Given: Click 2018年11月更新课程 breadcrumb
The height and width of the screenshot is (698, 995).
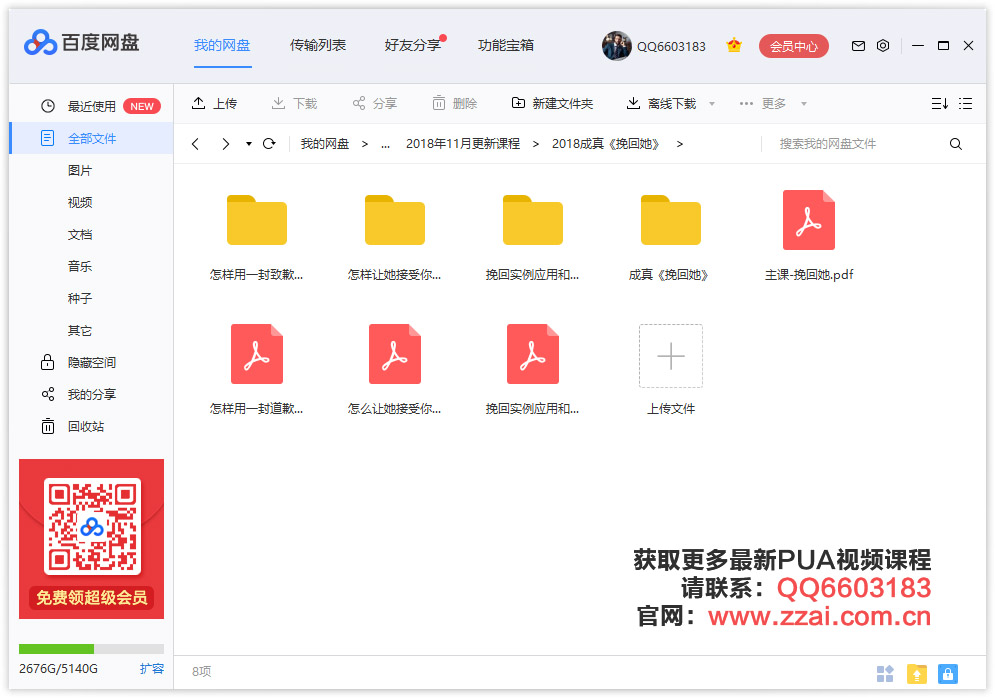Looking at the screenshot, I should (x=463, y=144).
